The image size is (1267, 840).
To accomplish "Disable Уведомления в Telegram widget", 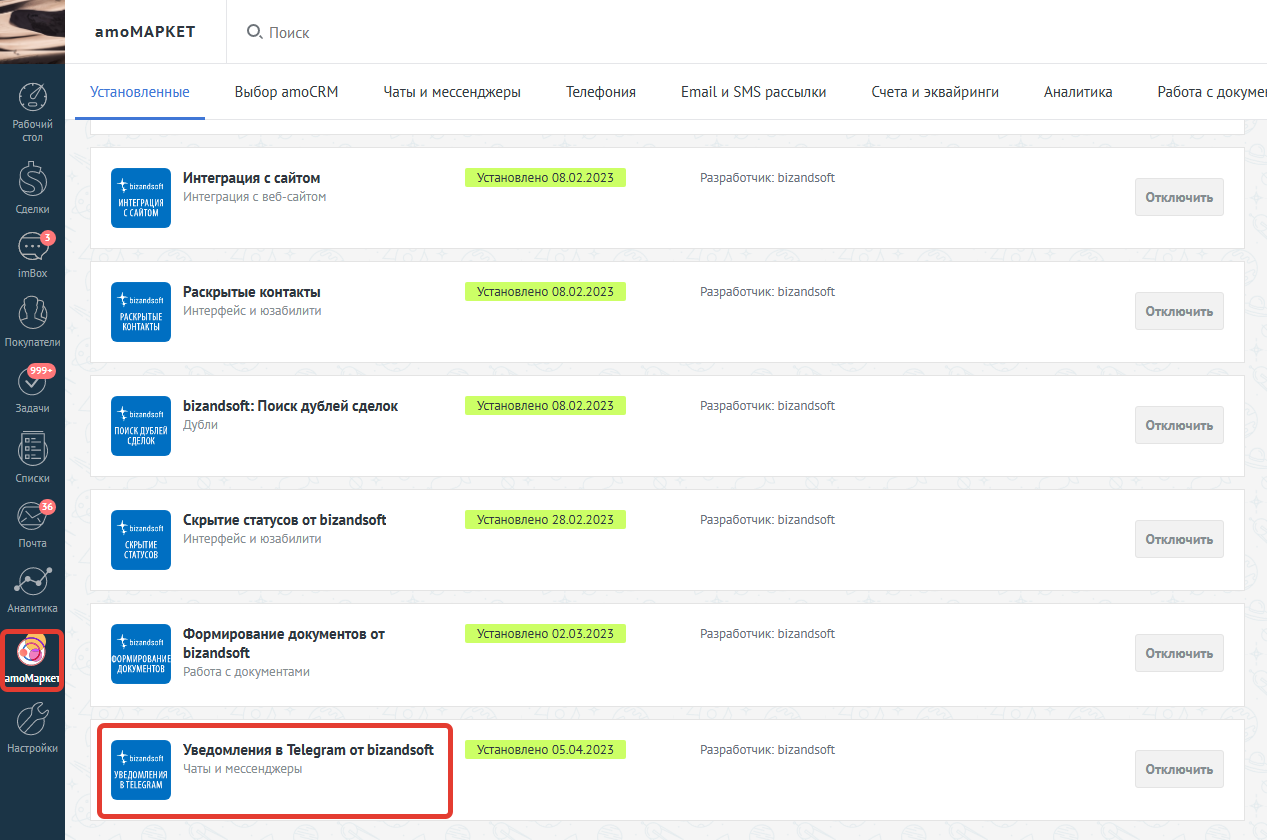I will [1179, 769].
